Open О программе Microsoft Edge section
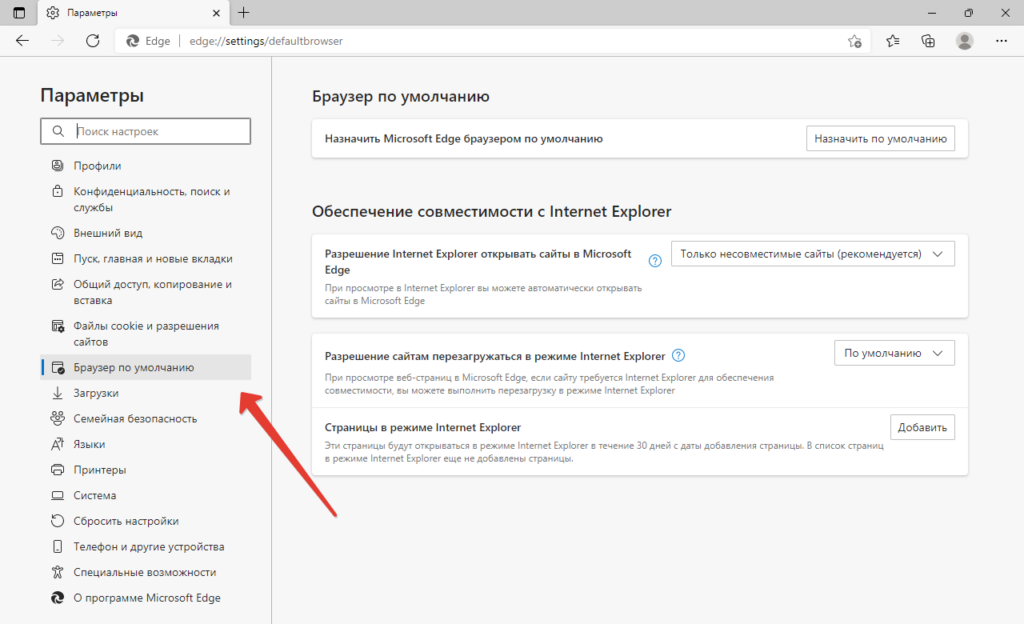 click(146, 598)
